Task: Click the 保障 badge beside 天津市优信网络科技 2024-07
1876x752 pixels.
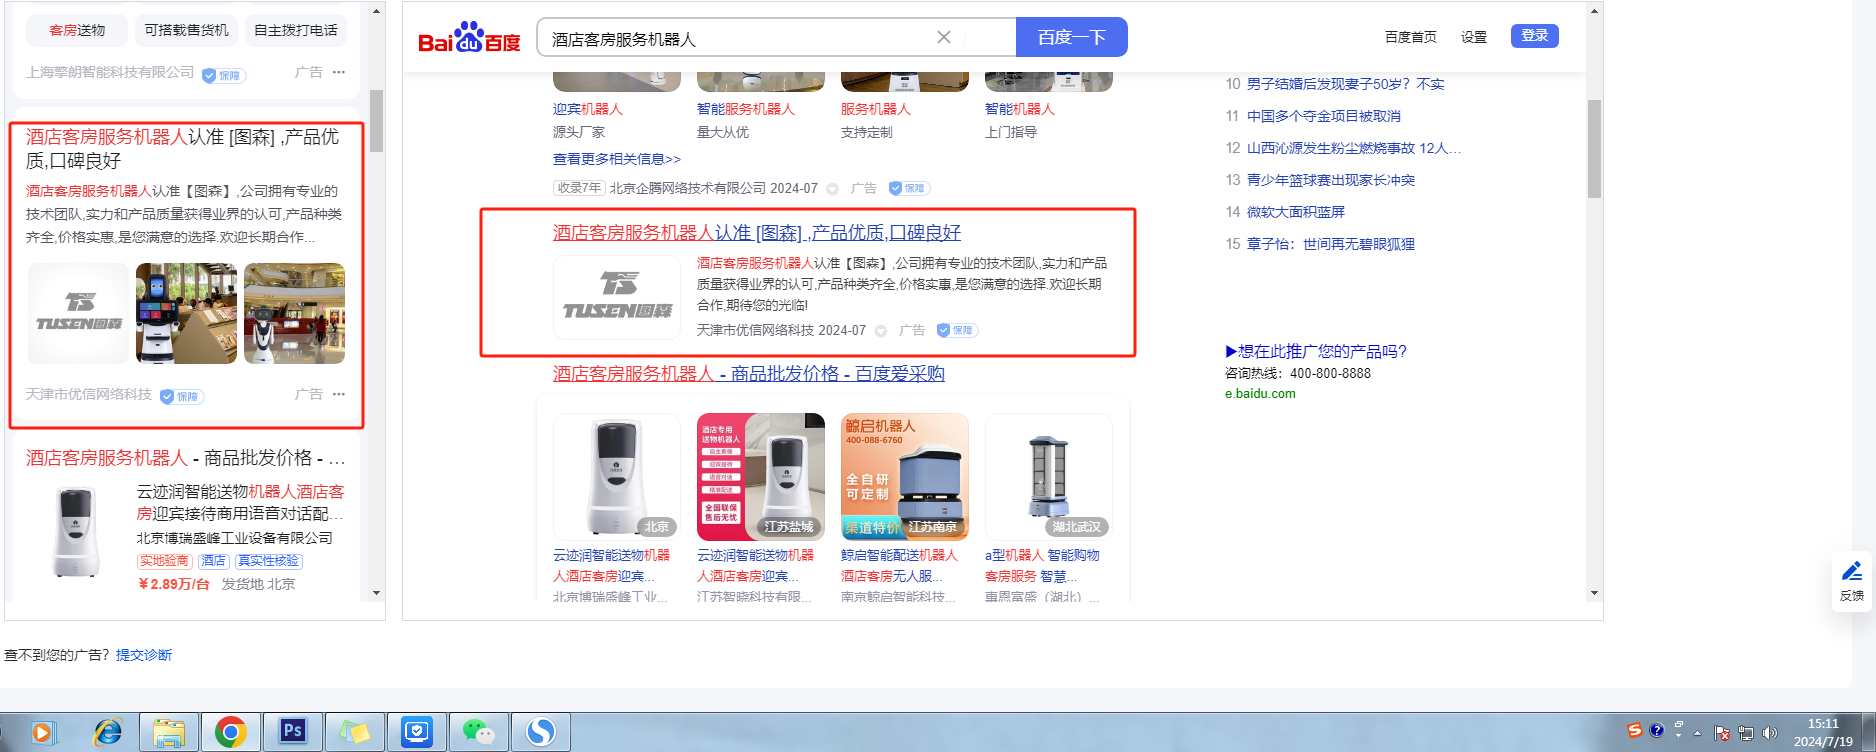Action: 957,330
